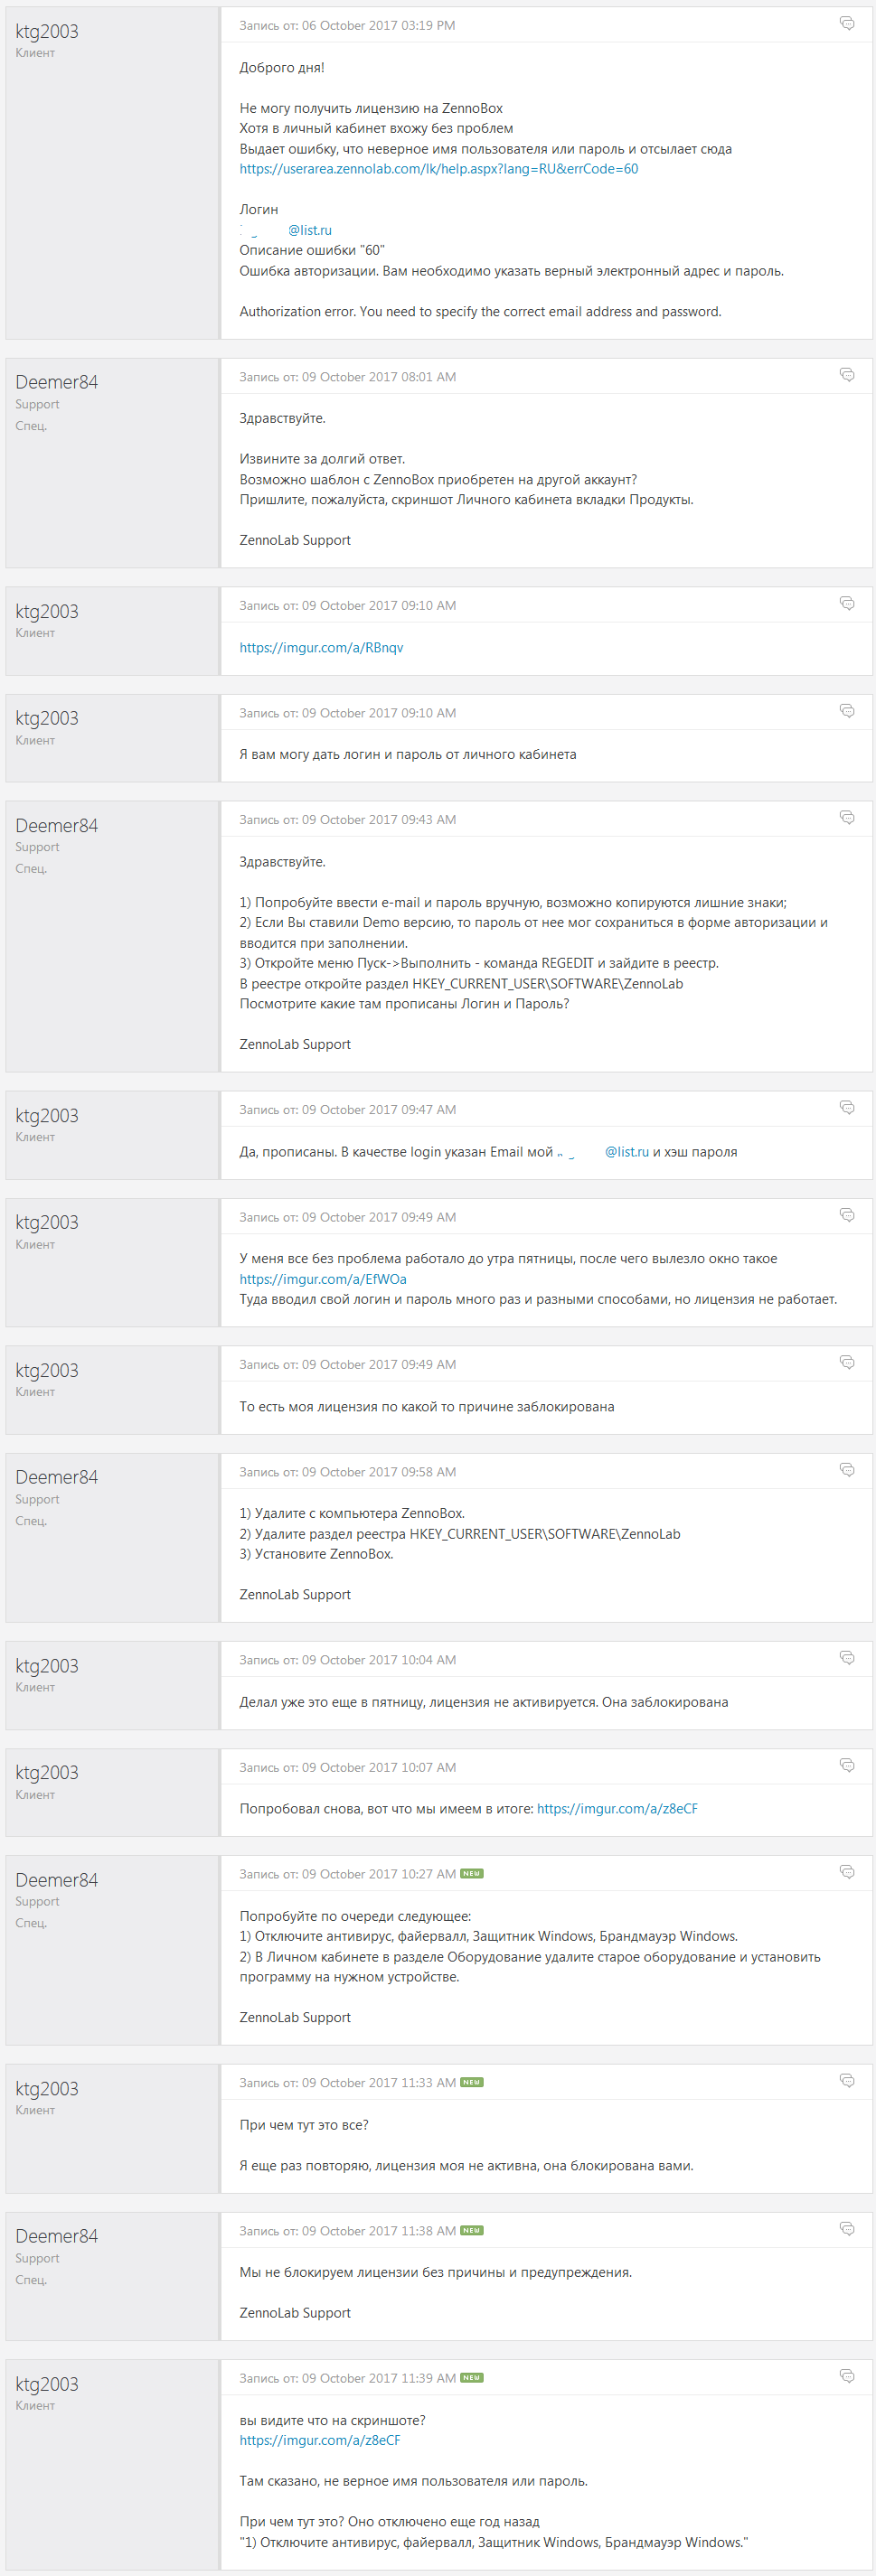Open the z8eCF imgur link in the 10:07 AM post
Image resolution: width=876 pixels, height=2576 pixels.
pos(617,1808)
